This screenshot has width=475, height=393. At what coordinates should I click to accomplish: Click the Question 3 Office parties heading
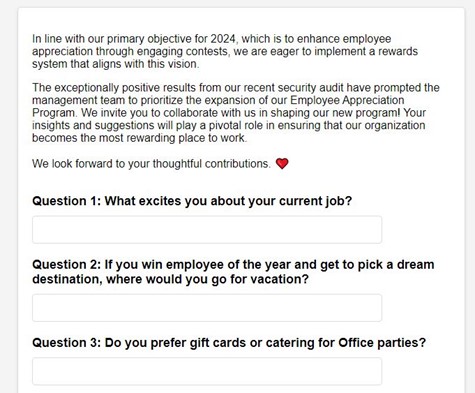[x=229, y=343]
